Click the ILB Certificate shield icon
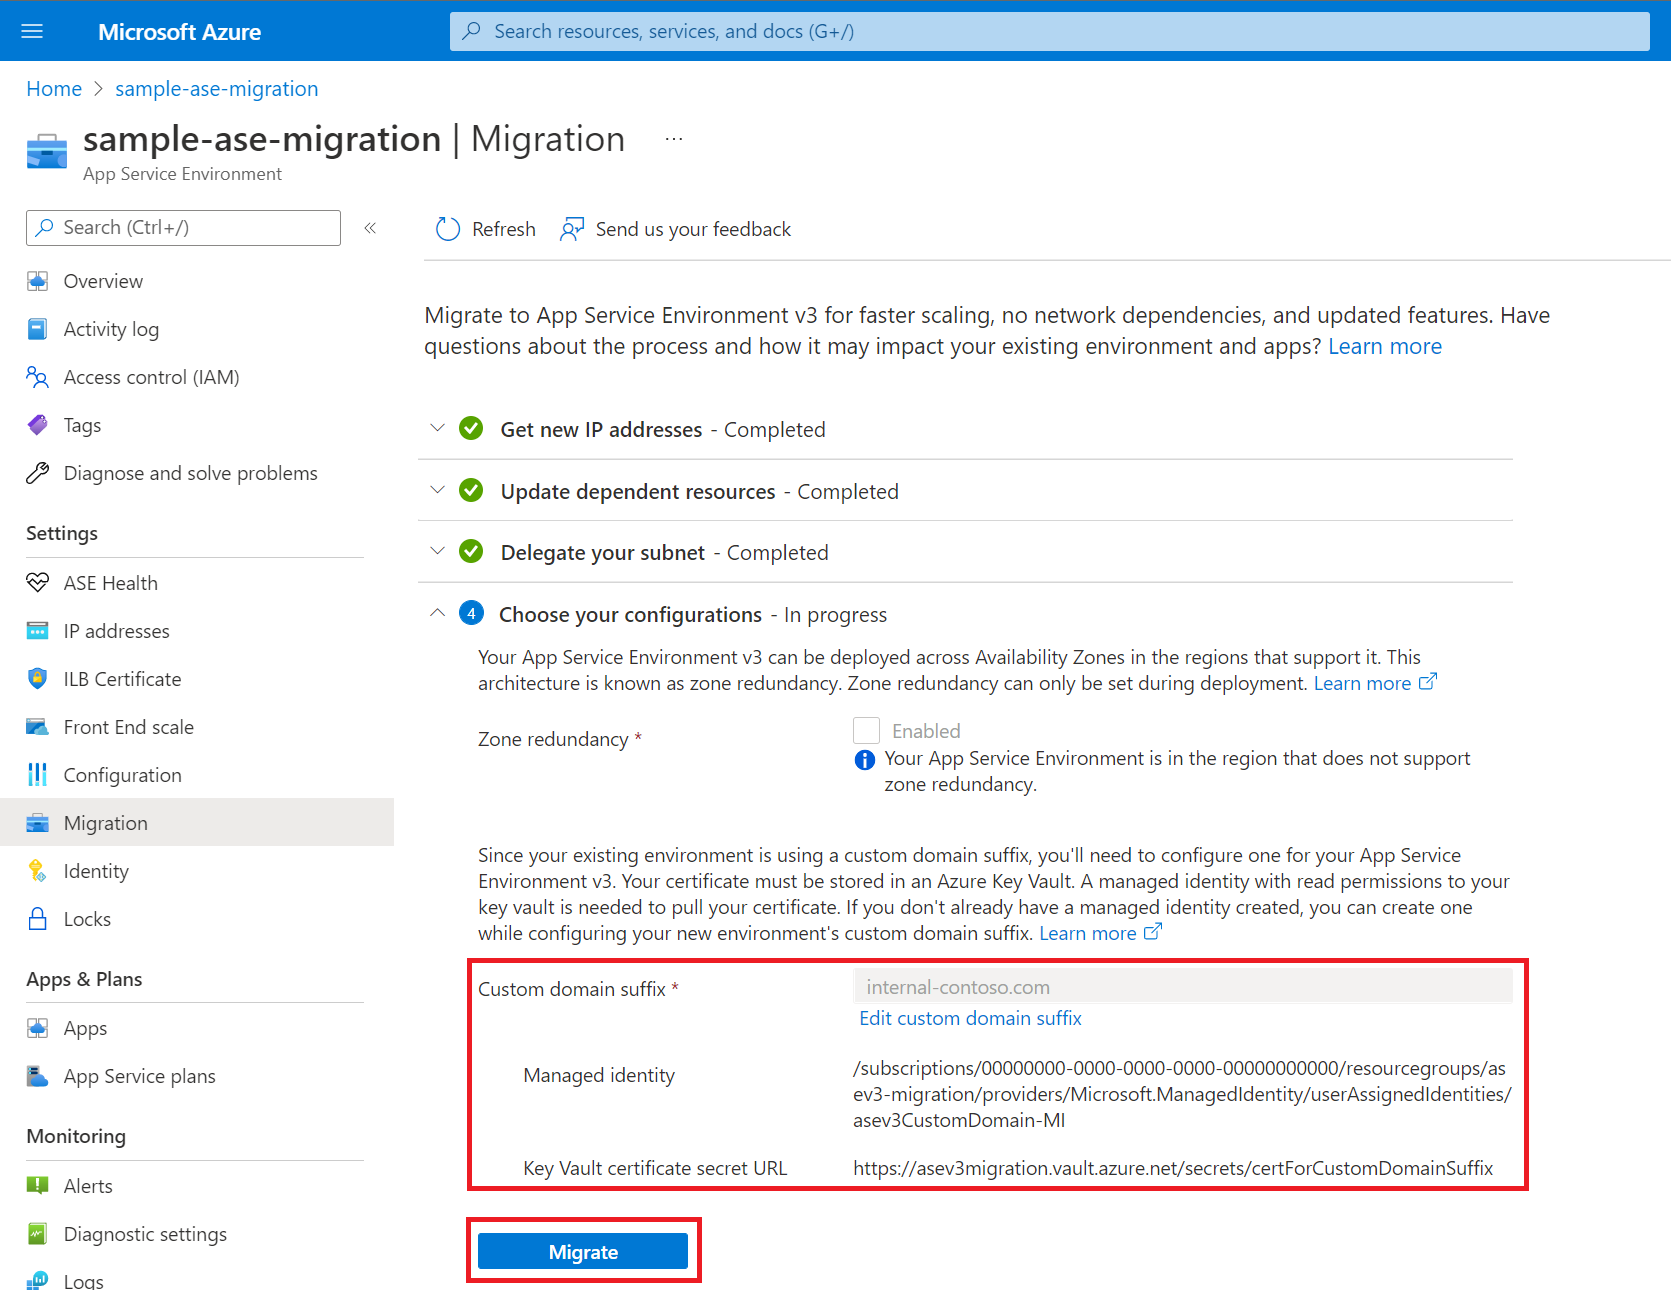 point(38,679)
